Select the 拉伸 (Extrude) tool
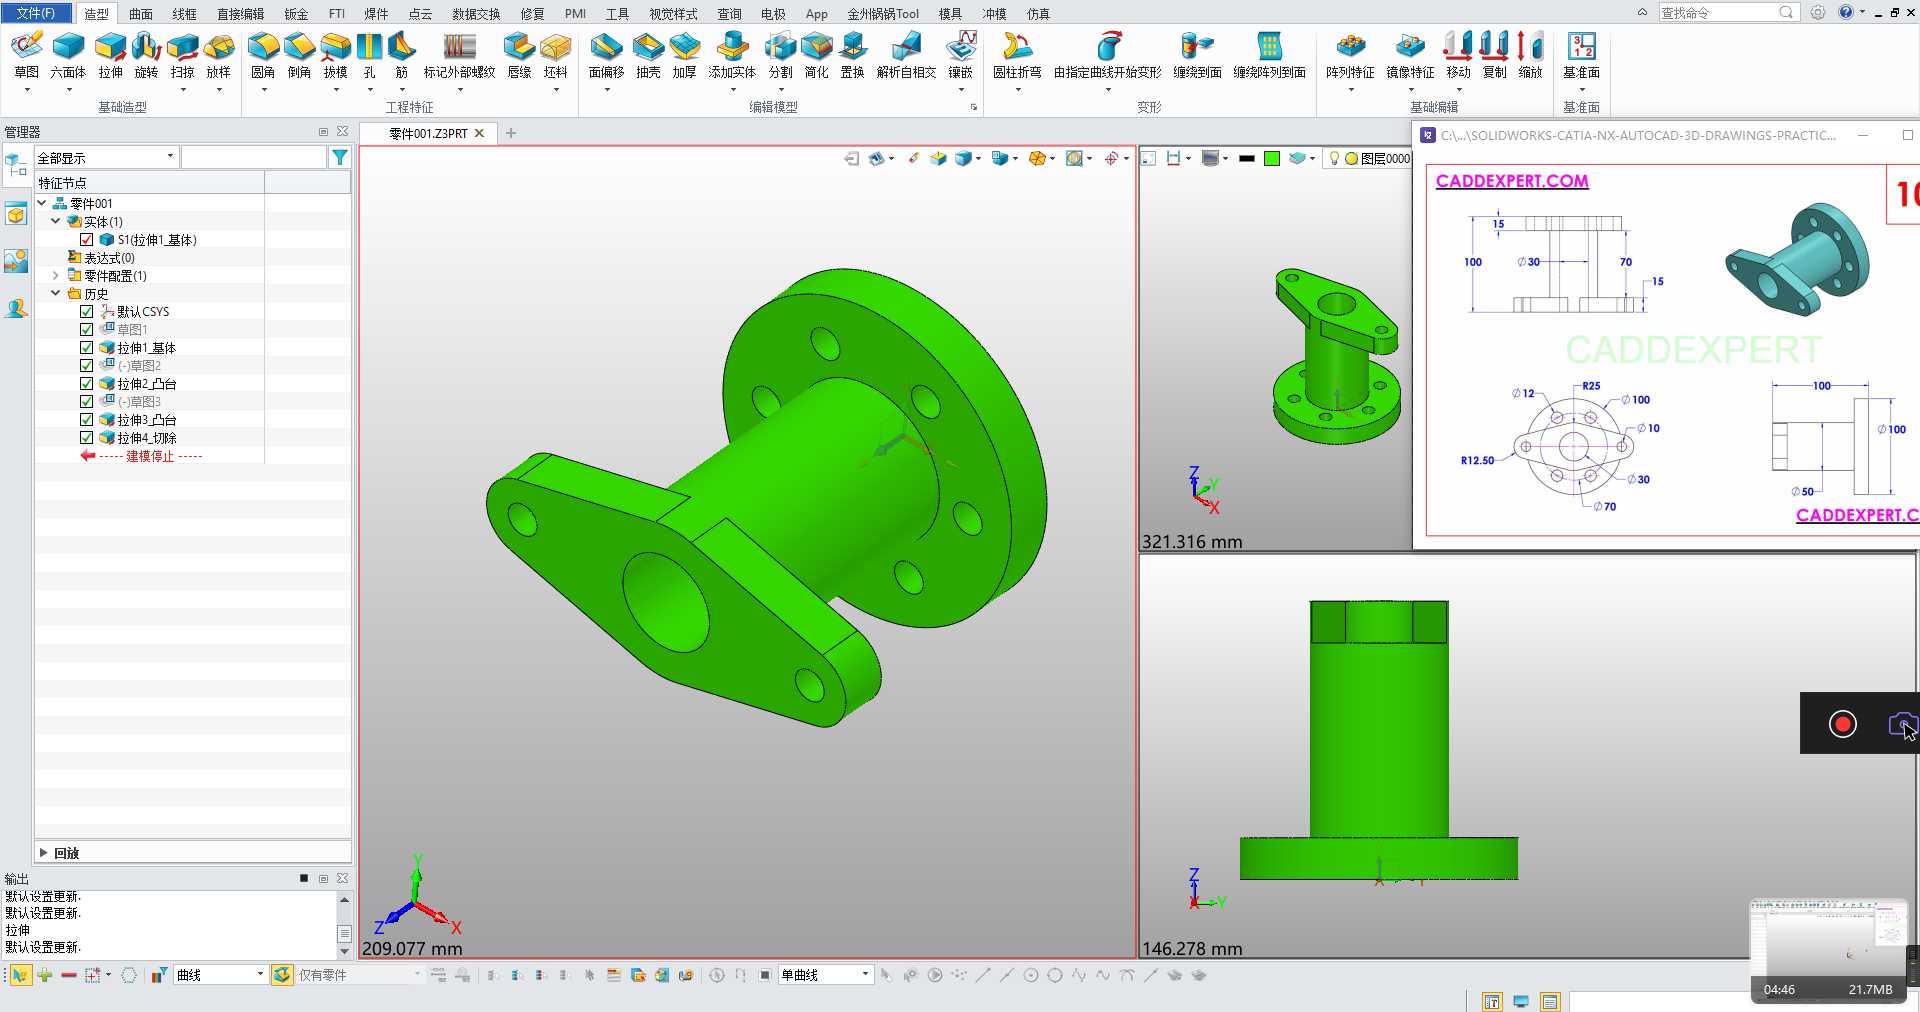The image size is (1920, 1012). click(x=110, y=55)
